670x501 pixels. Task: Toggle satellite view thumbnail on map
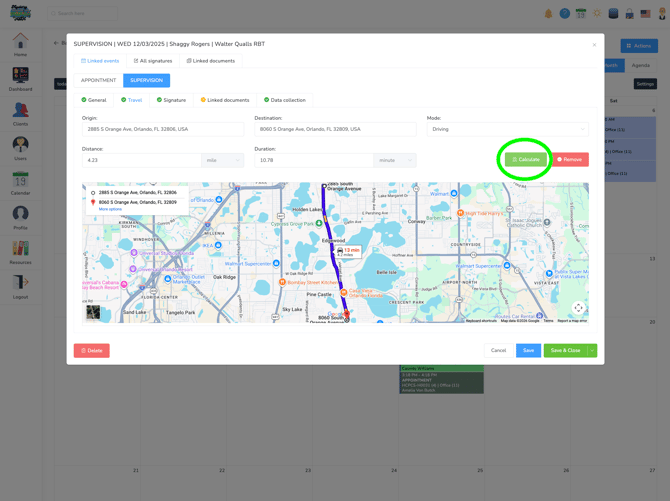point(93,312)
